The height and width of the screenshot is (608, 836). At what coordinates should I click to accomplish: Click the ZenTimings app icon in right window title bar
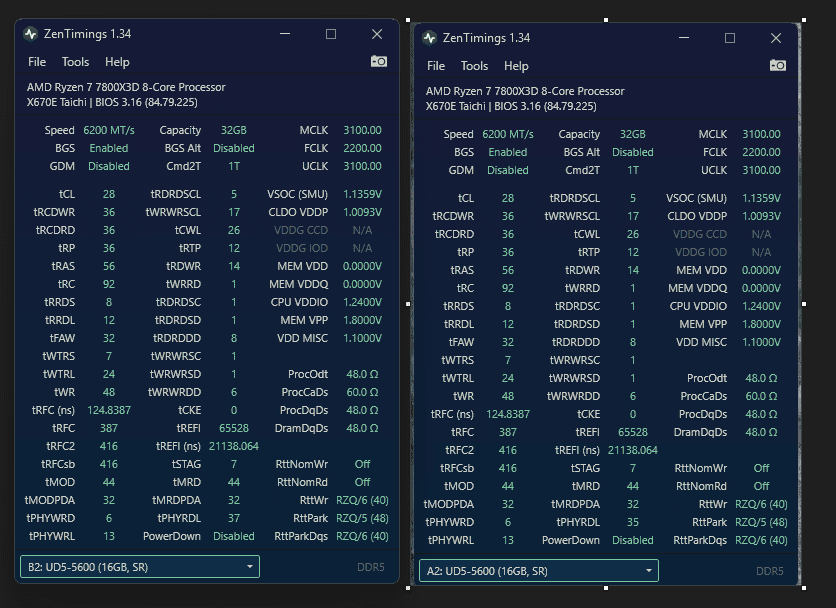pyautogui.click(x=429, y=38)
